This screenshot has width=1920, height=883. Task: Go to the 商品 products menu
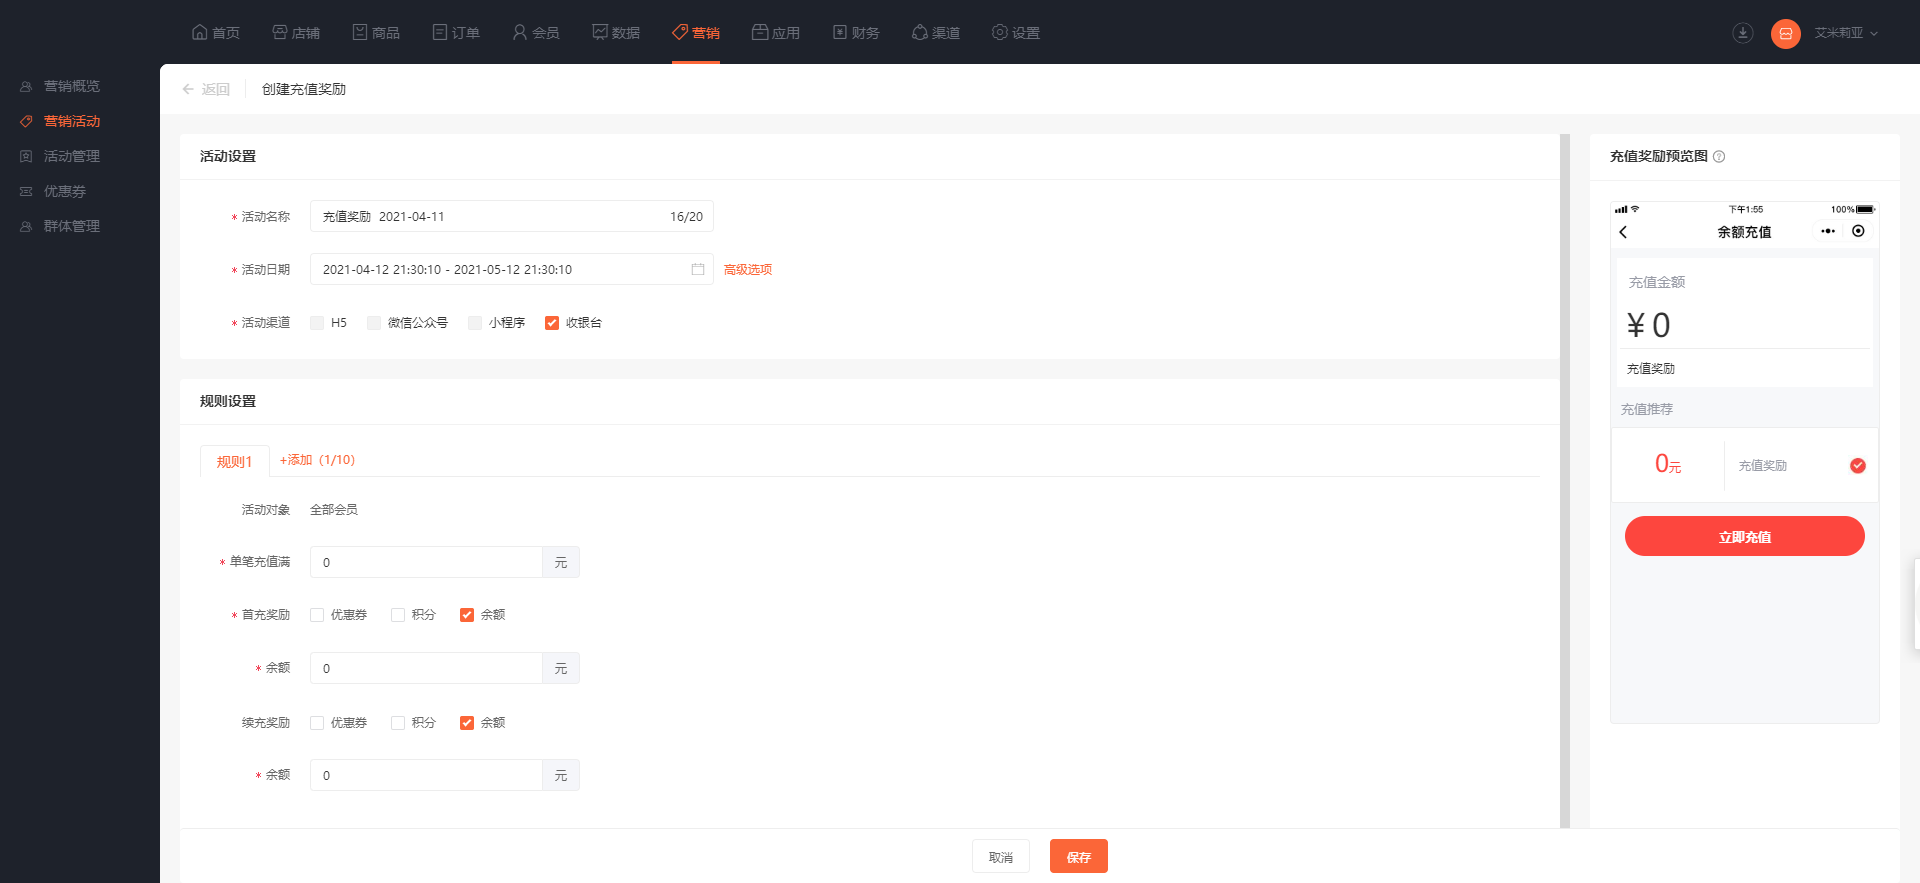point(376,32)
